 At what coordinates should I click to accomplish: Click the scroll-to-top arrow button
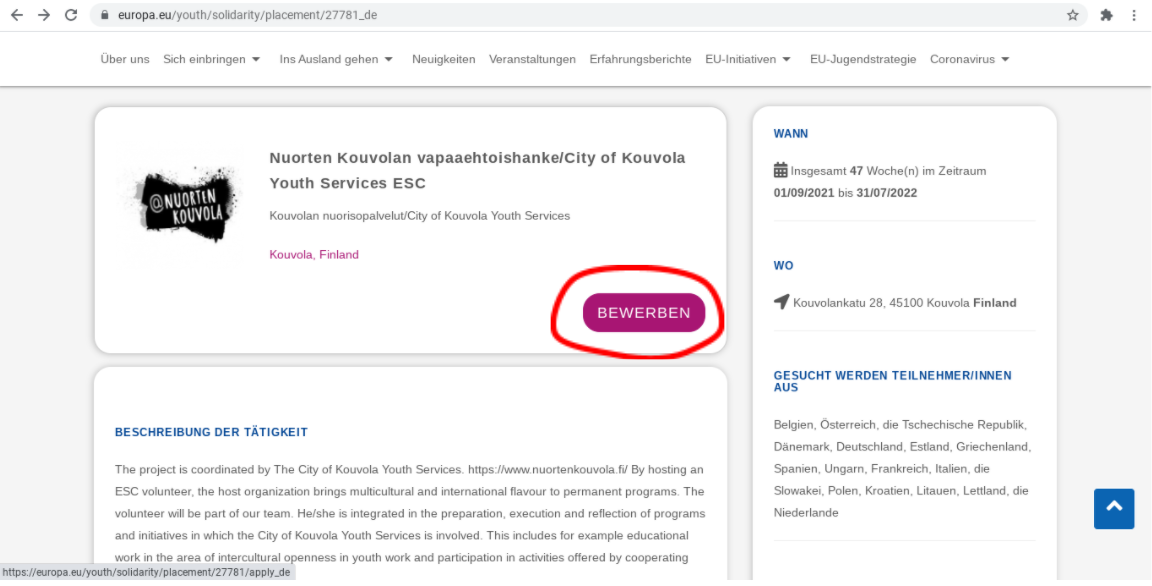[1114, 508]
